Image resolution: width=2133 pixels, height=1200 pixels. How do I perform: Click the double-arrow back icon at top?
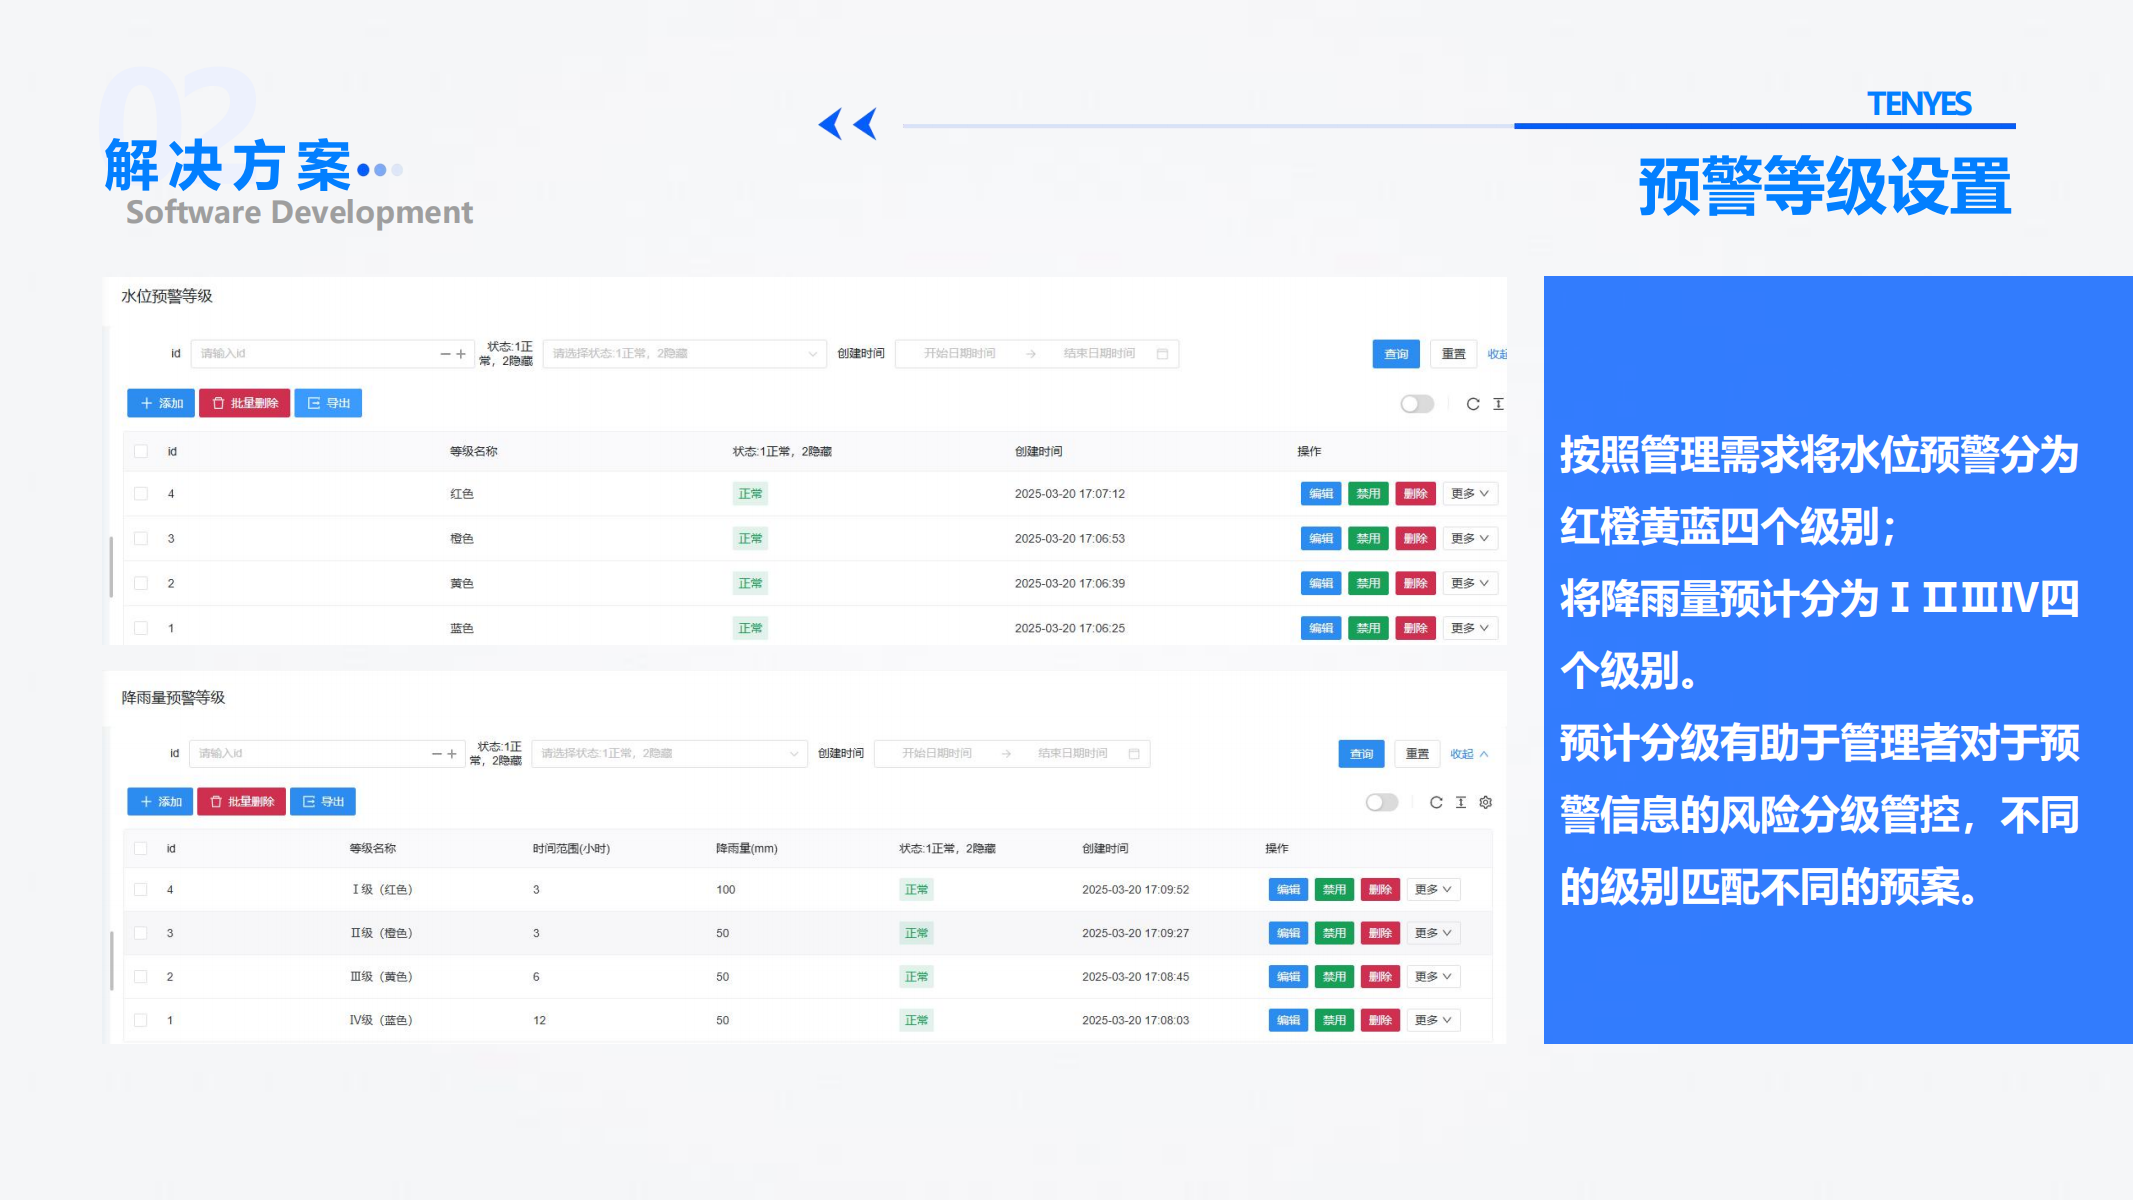pos(847,124)
